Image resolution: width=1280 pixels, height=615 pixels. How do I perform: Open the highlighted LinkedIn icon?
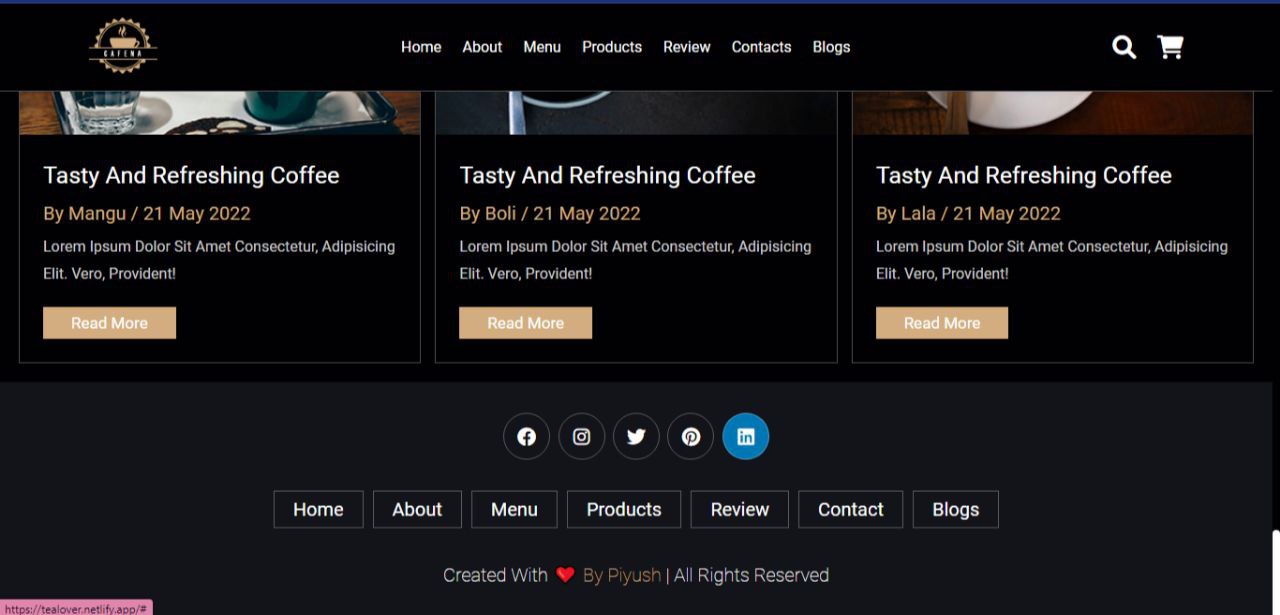coord(746,436)
